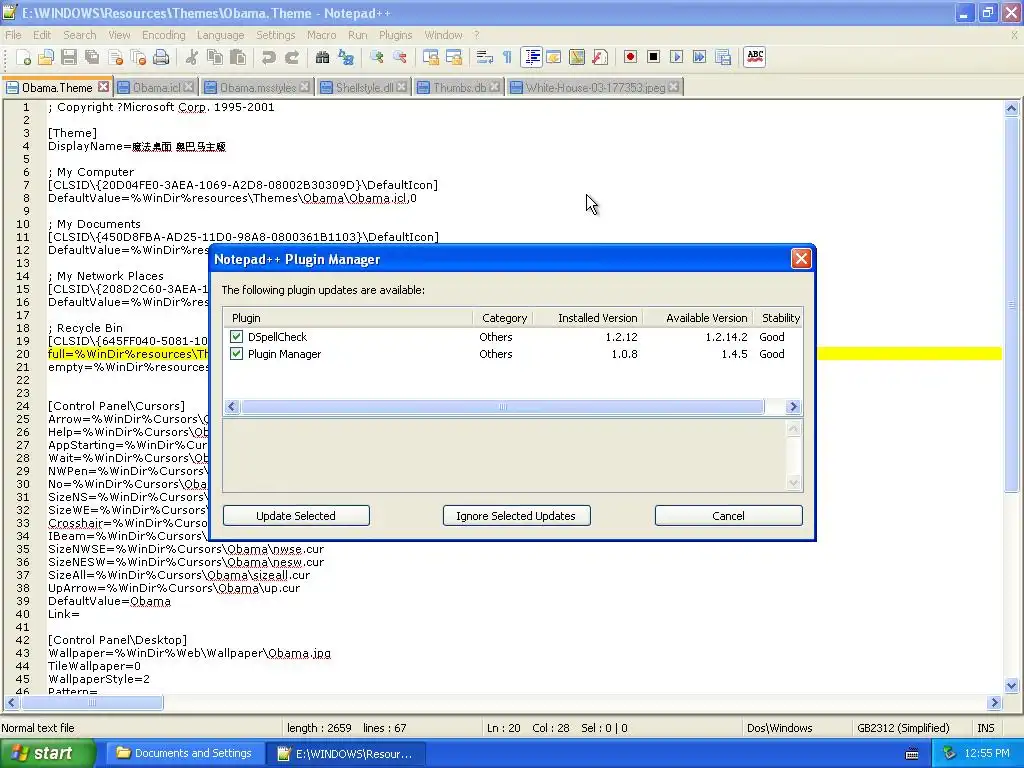This screenshot has height=768, width=1024.
Task: Click the New file toolbar icon
Action: (24, 57)
